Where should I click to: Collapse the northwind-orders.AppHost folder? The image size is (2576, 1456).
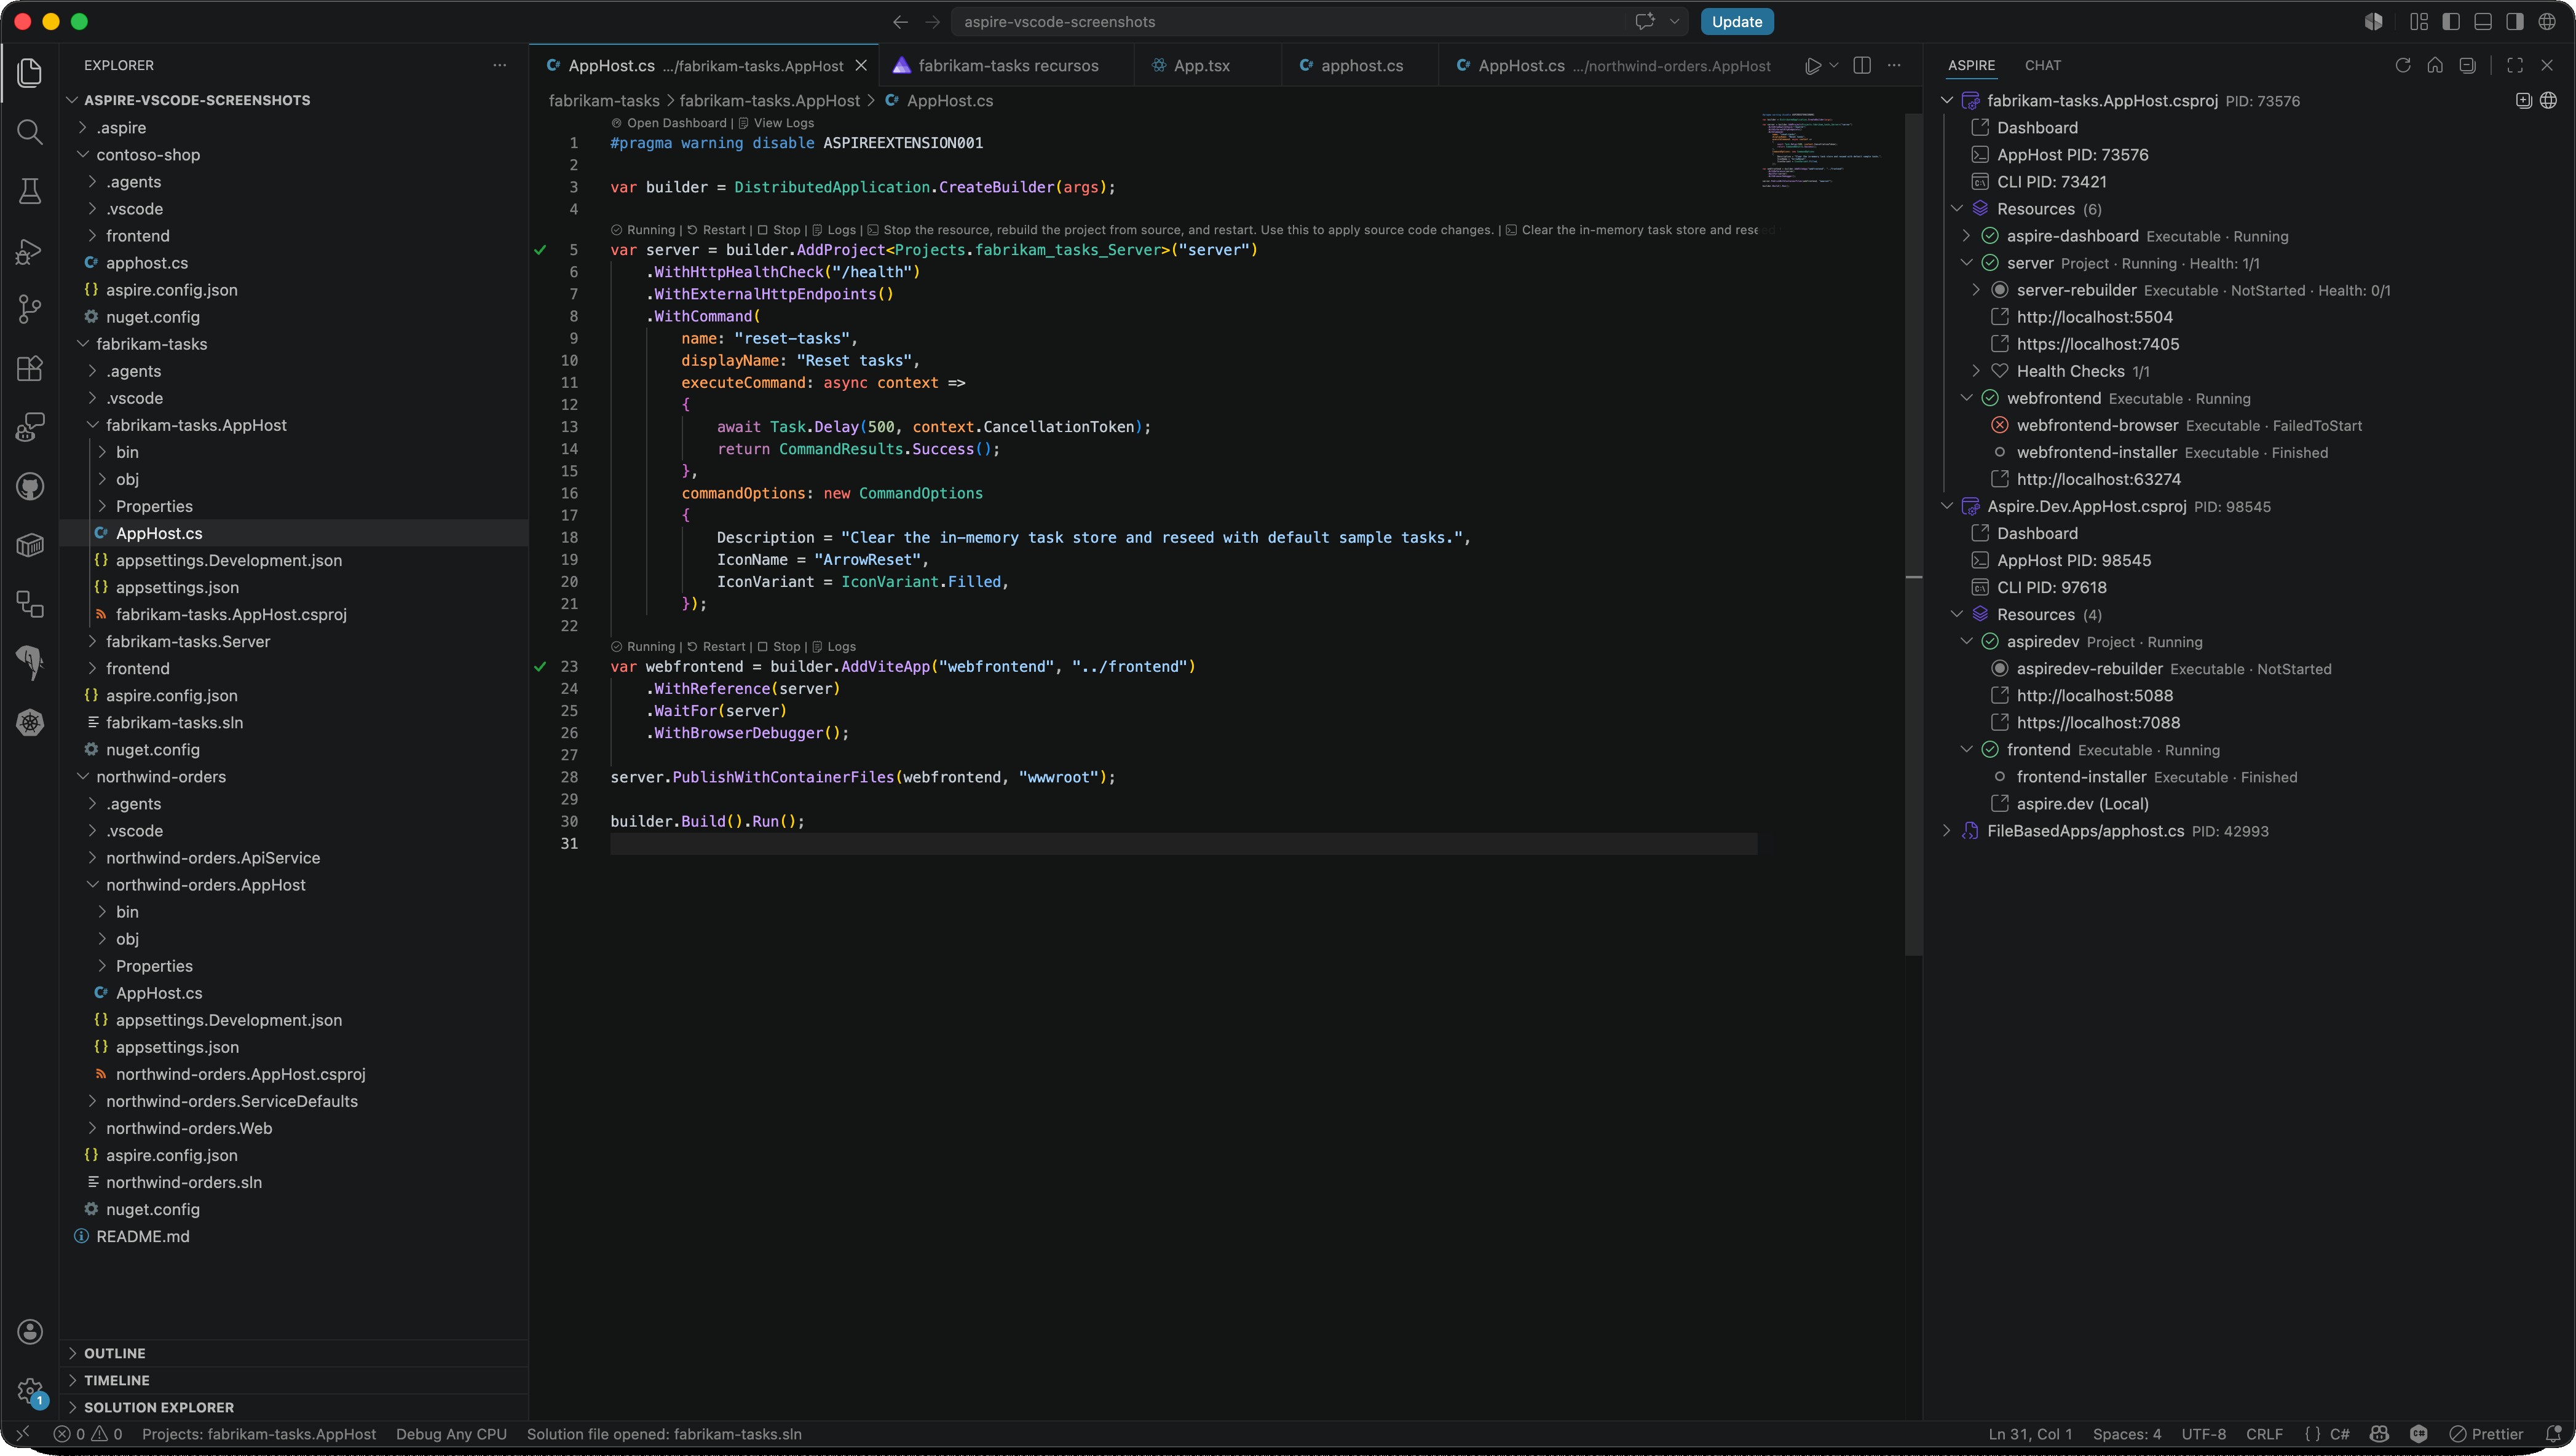(x=92, y=885)
